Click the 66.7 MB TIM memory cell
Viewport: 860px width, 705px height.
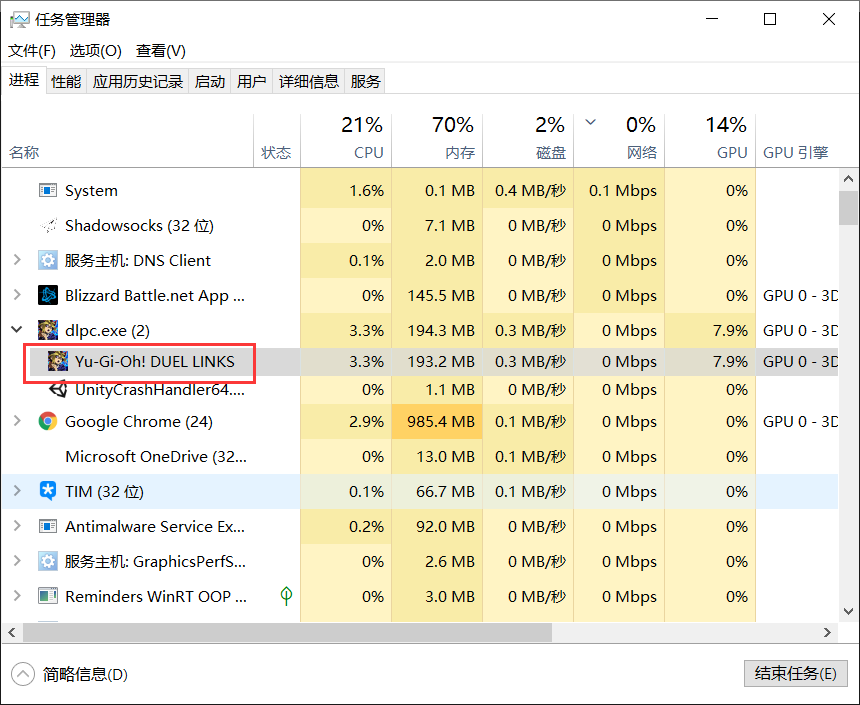(x=437, y=491)
